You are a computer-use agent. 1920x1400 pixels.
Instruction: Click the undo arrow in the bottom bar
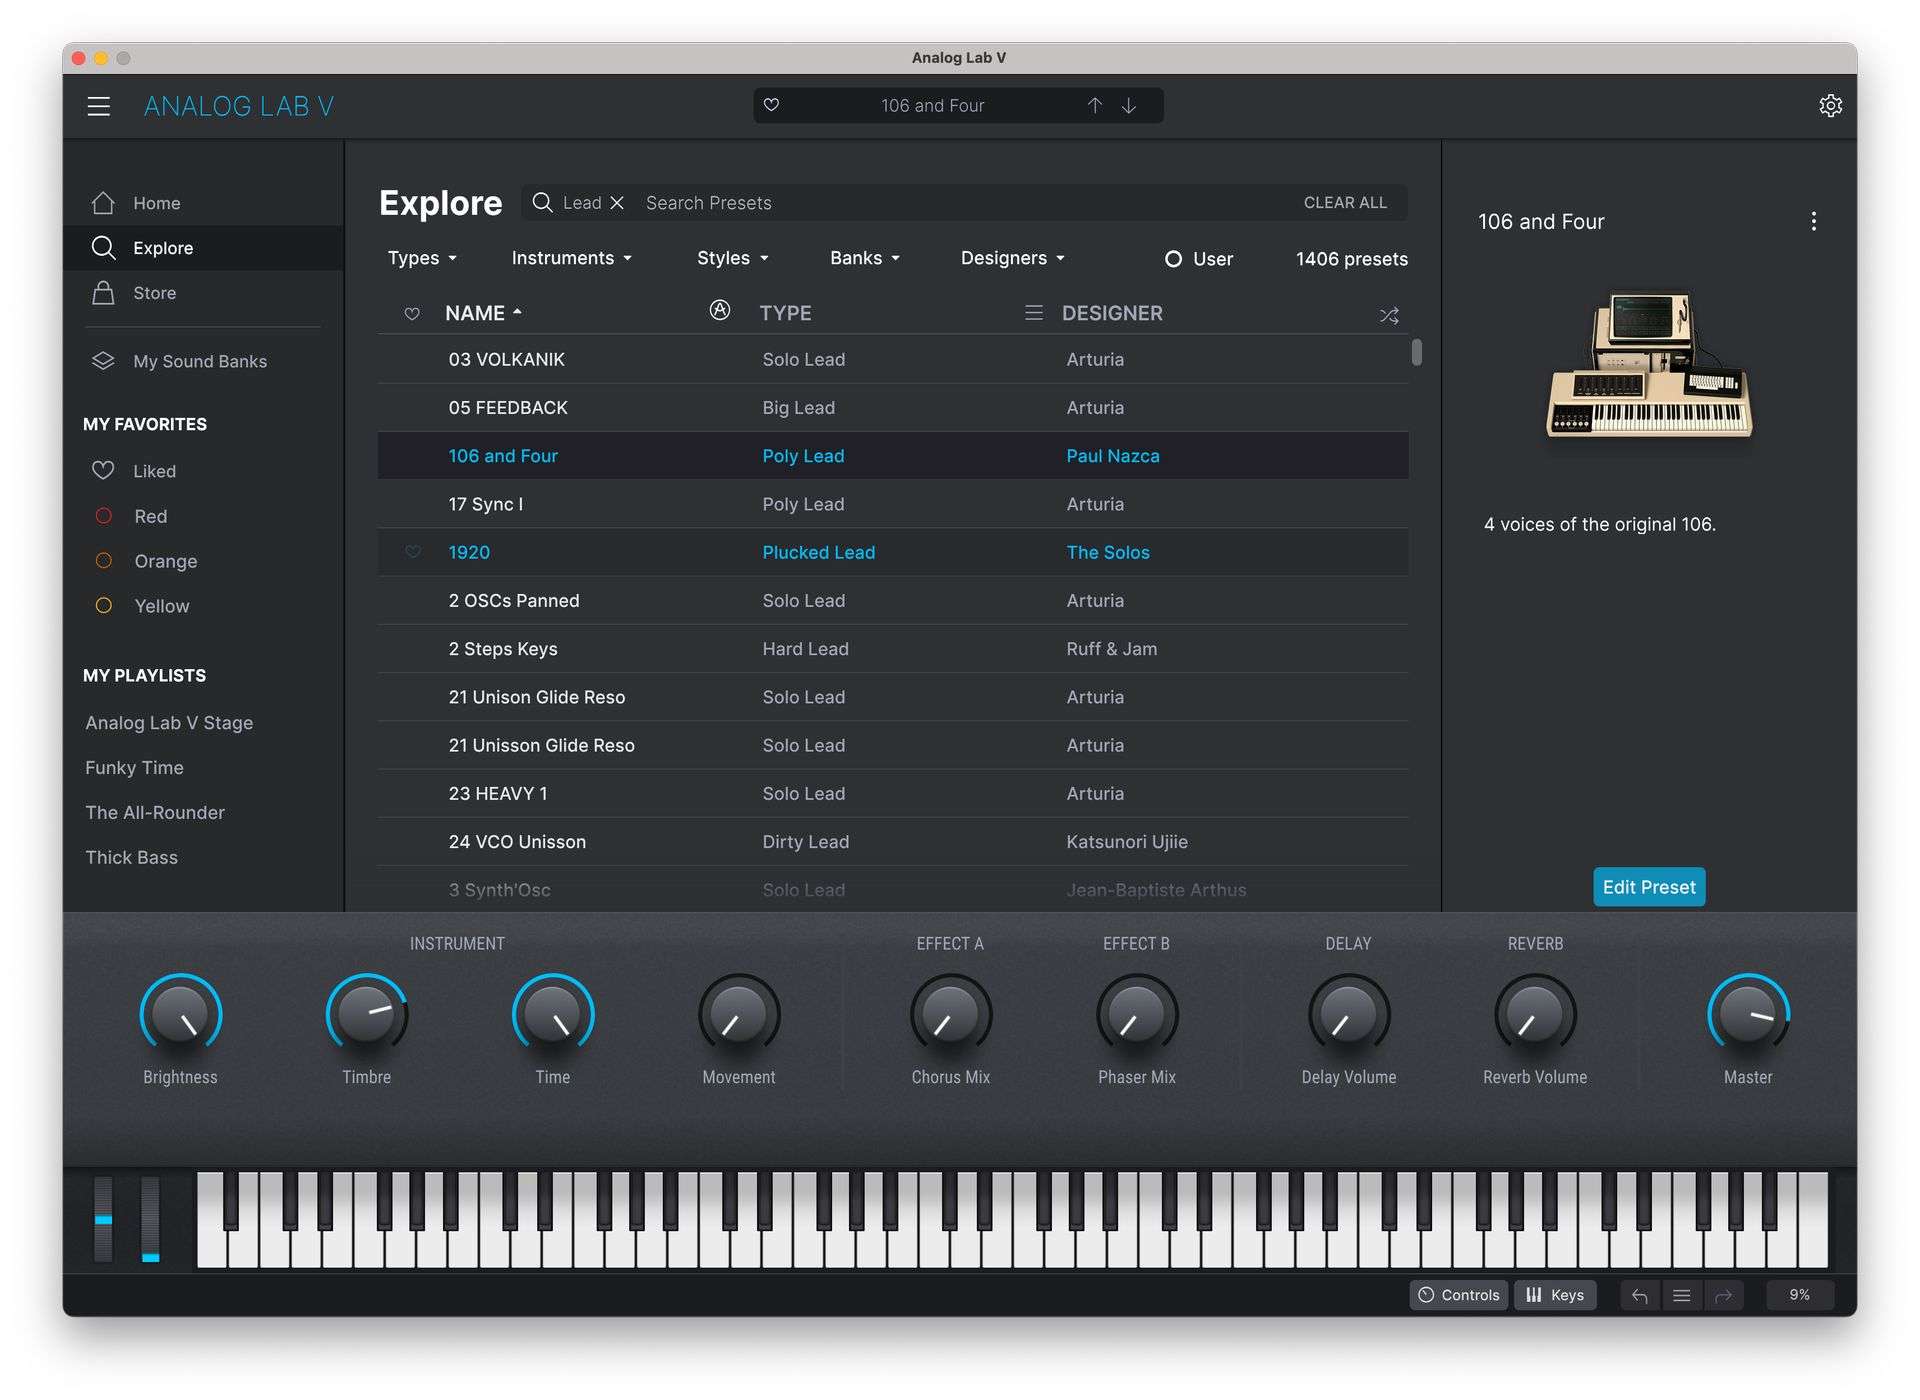click(1639, 1296)
